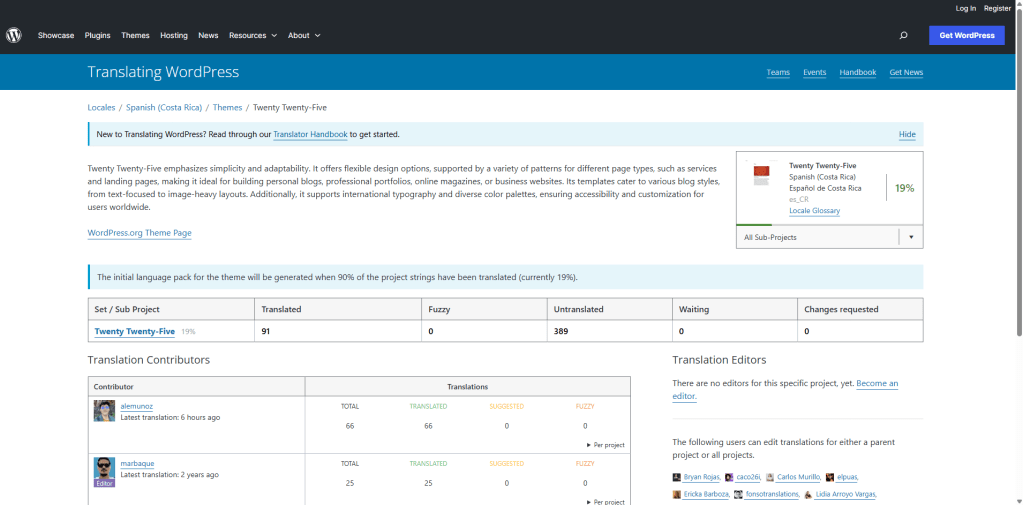Click the translated count 91
Viewport: 1023px width, 505px height.
coord(266,331)
